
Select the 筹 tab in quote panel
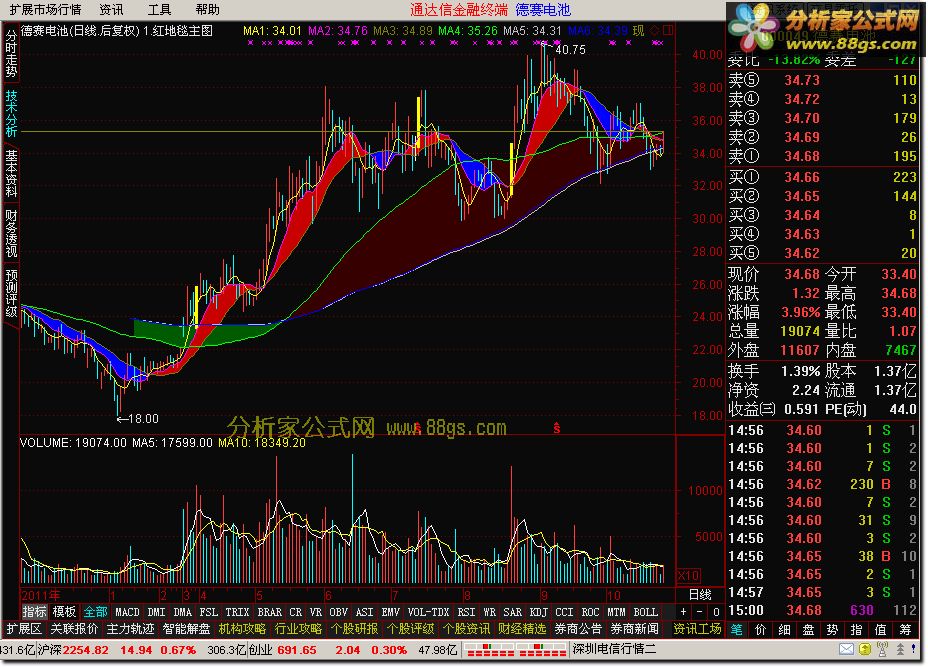pos(906,630)
